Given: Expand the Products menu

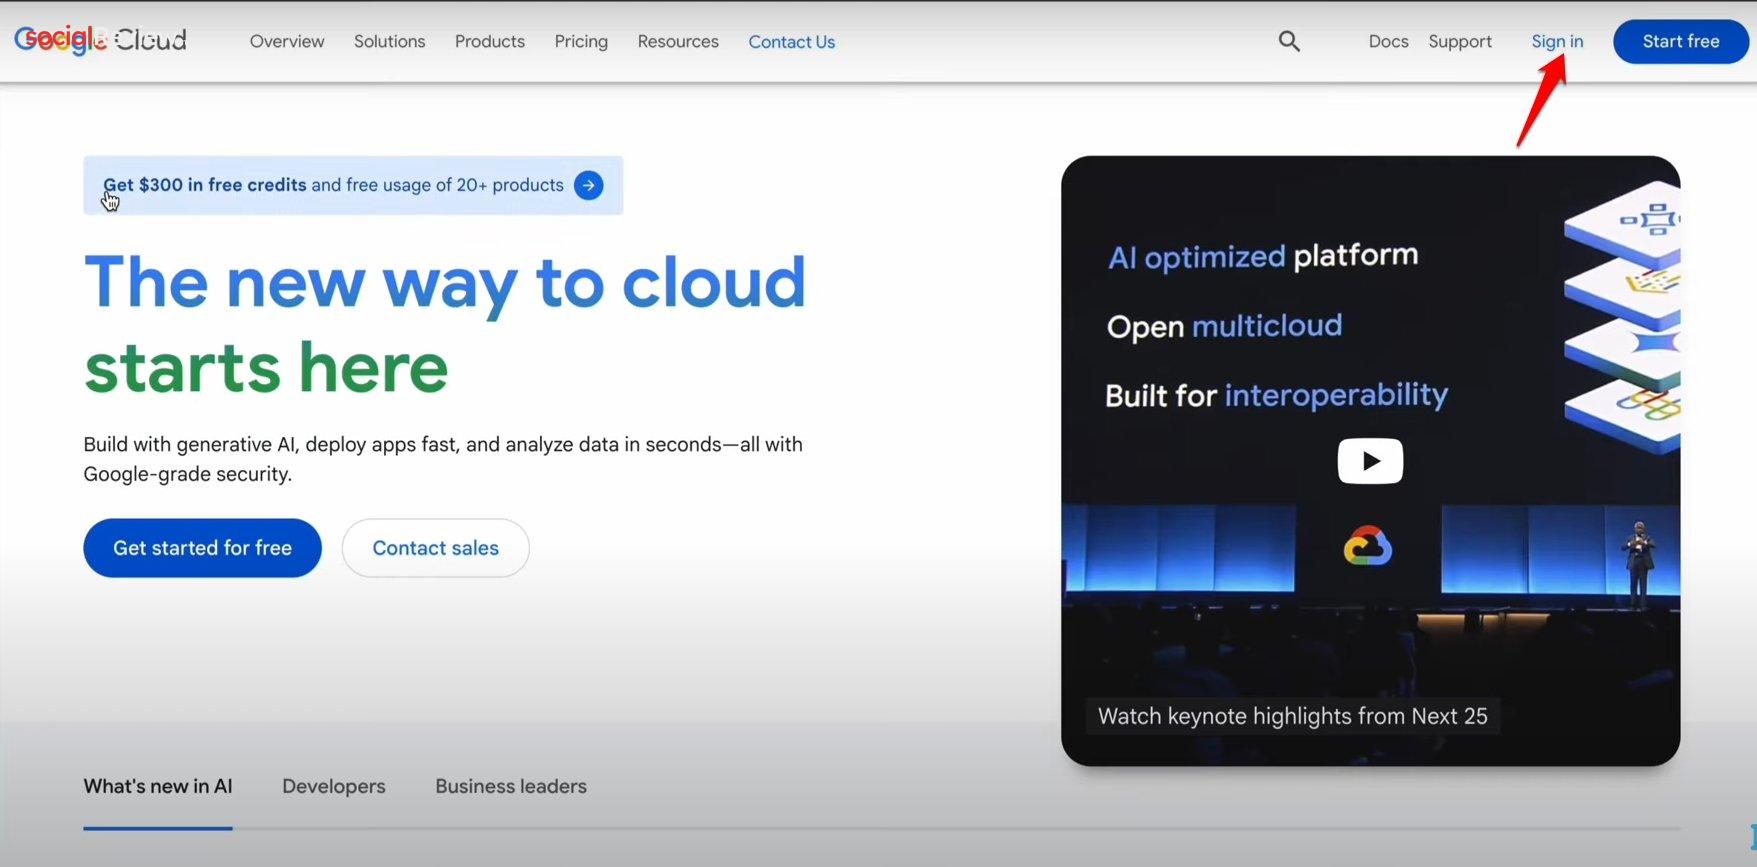Looking at the screenshot, I should (x=489, y=41).
